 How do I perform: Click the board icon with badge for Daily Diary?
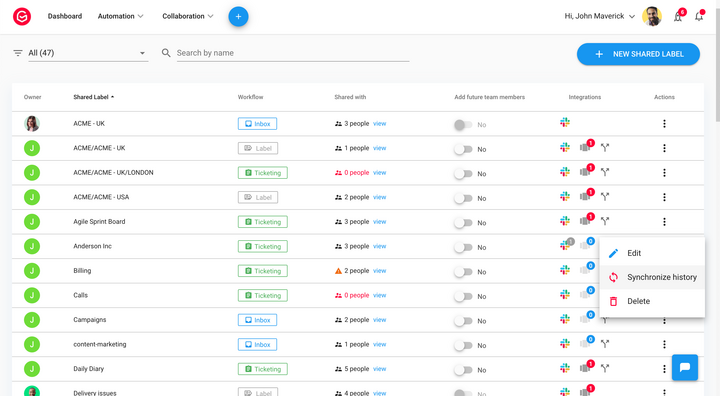tap(585, 368)
